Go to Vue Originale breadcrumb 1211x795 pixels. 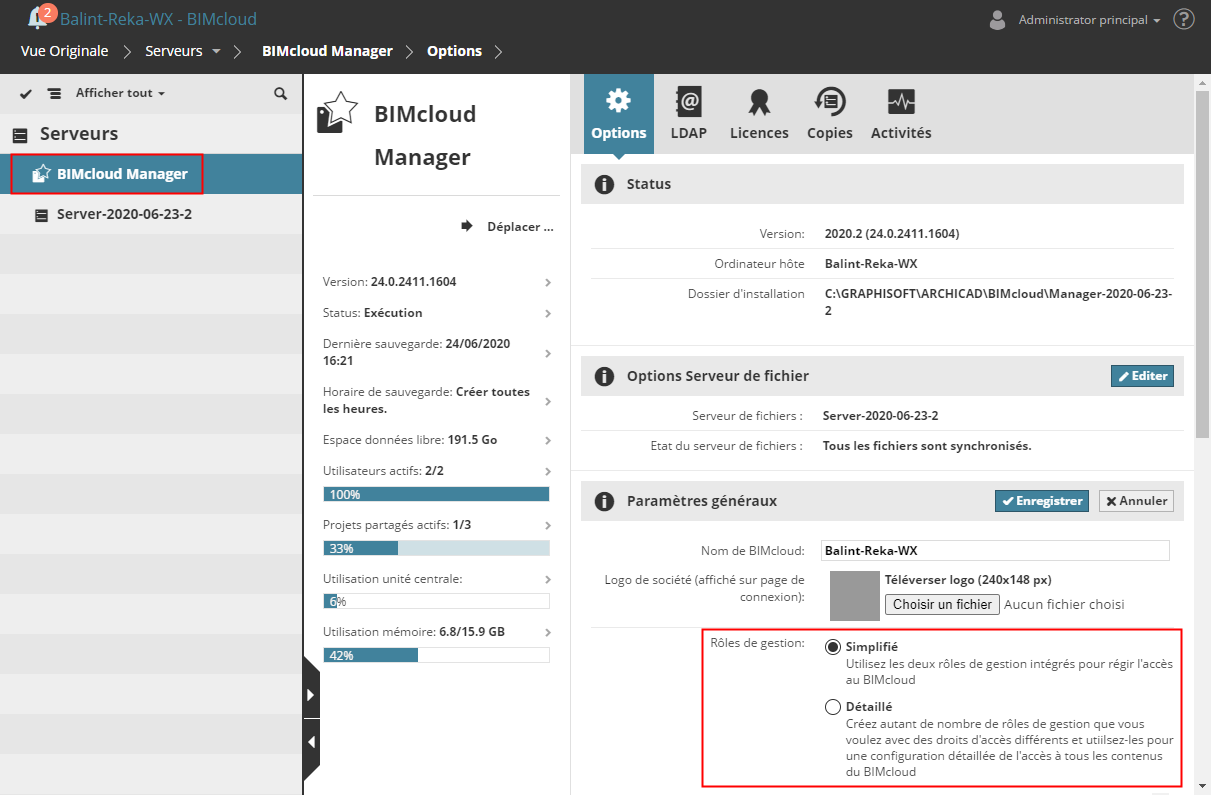(x=65, y=51)
